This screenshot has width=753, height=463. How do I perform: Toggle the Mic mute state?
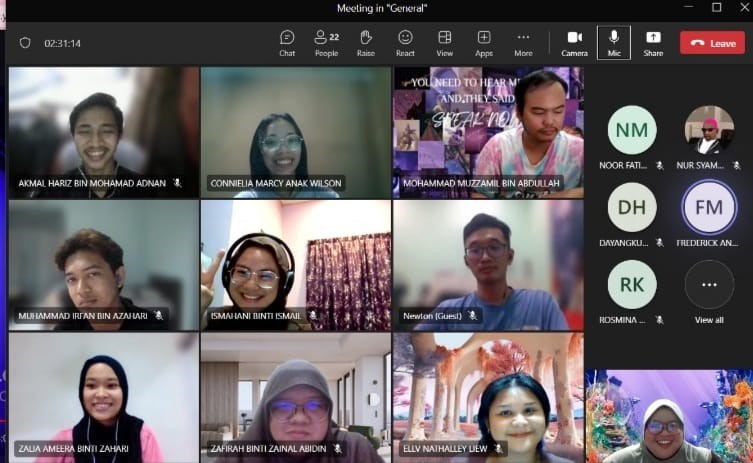[x=614, y=42]
